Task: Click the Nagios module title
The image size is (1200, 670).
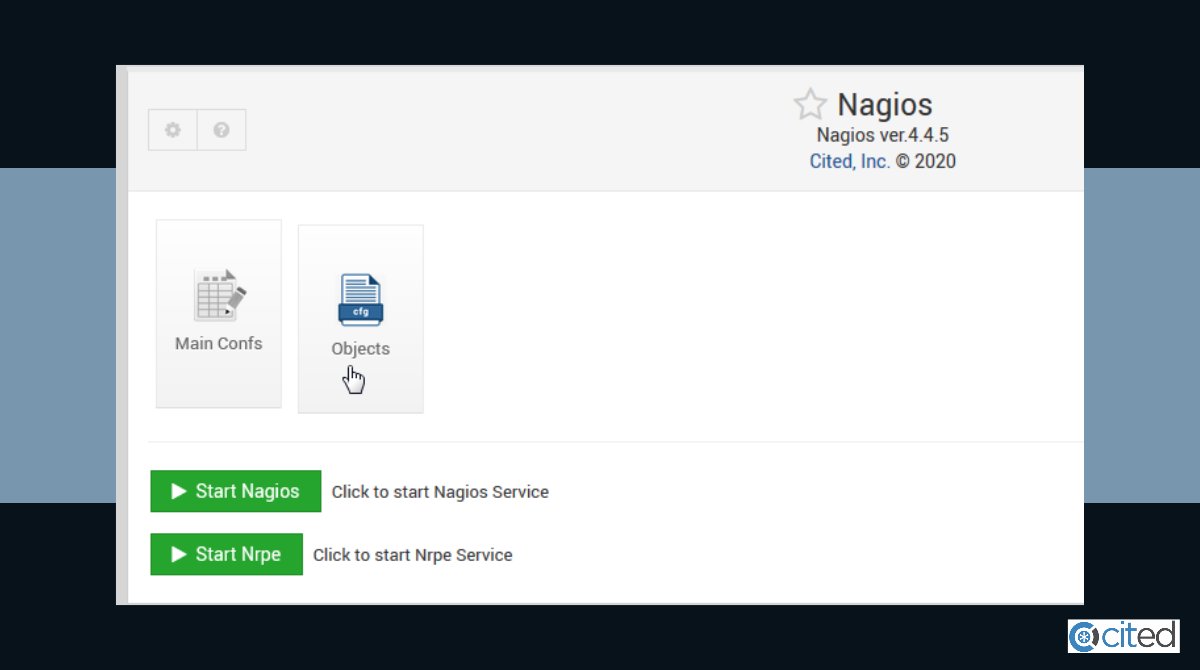Action: pos(885,104)
